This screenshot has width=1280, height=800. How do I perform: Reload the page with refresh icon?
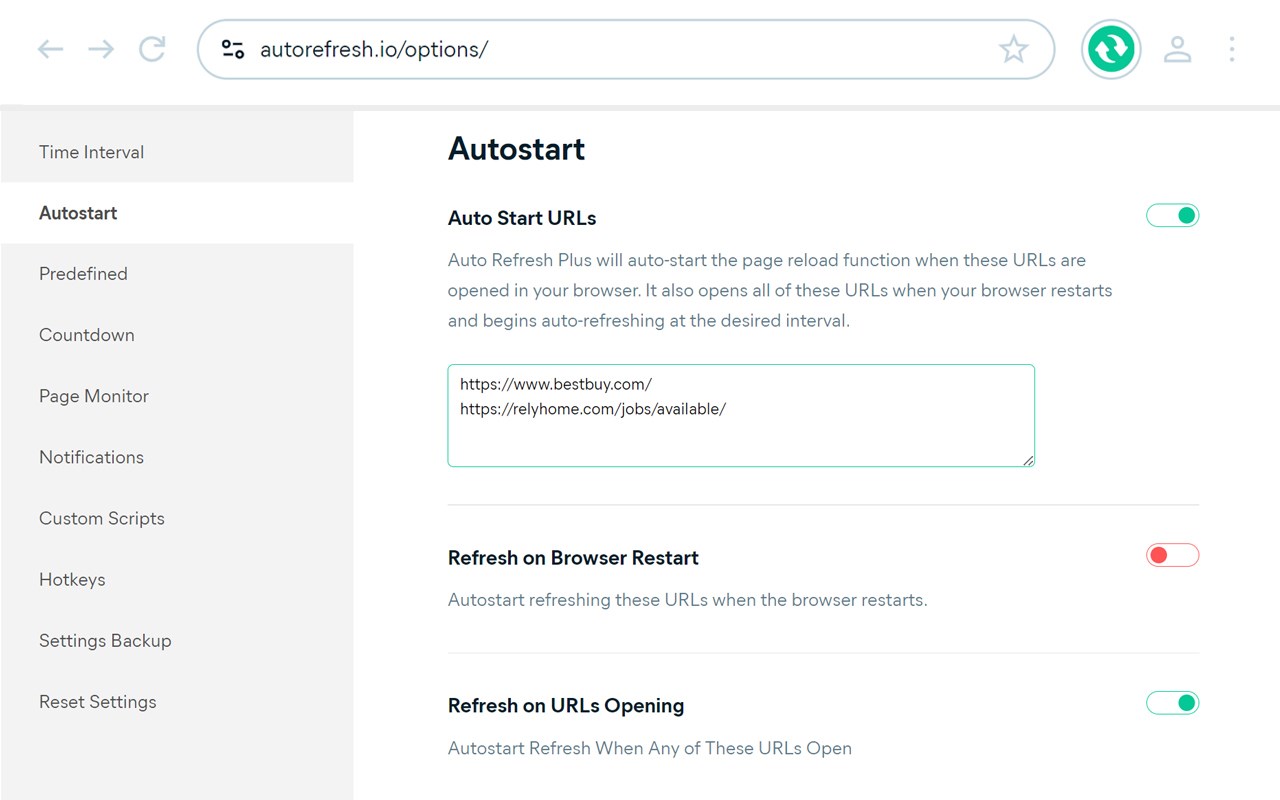[x=152, y=49]
